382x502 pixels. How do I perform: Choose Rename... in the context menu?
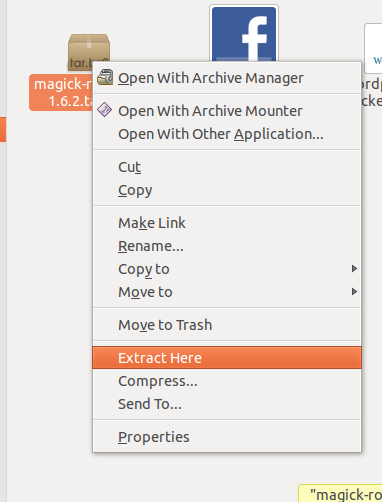pos(227,246)
